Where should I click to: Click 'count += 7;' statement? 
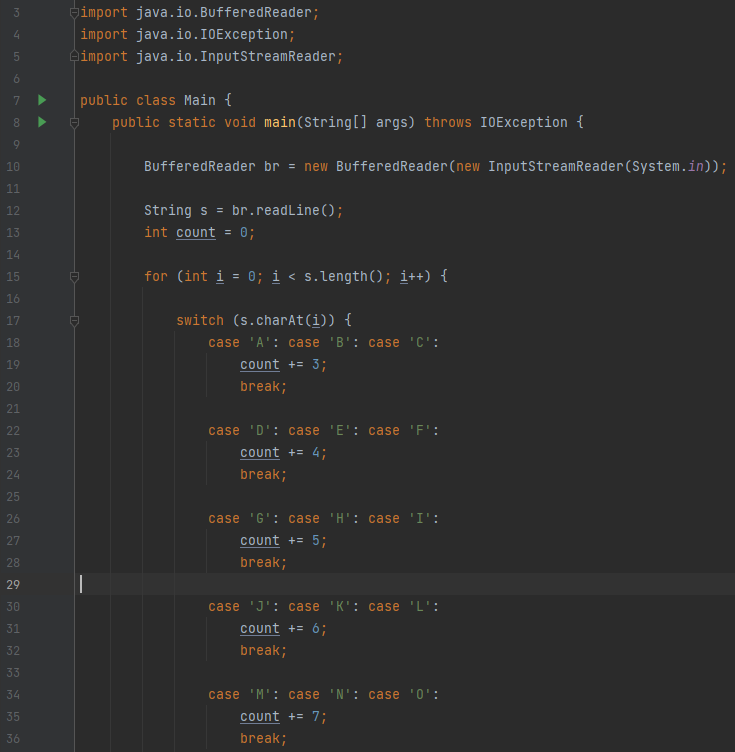click(283, 717)
